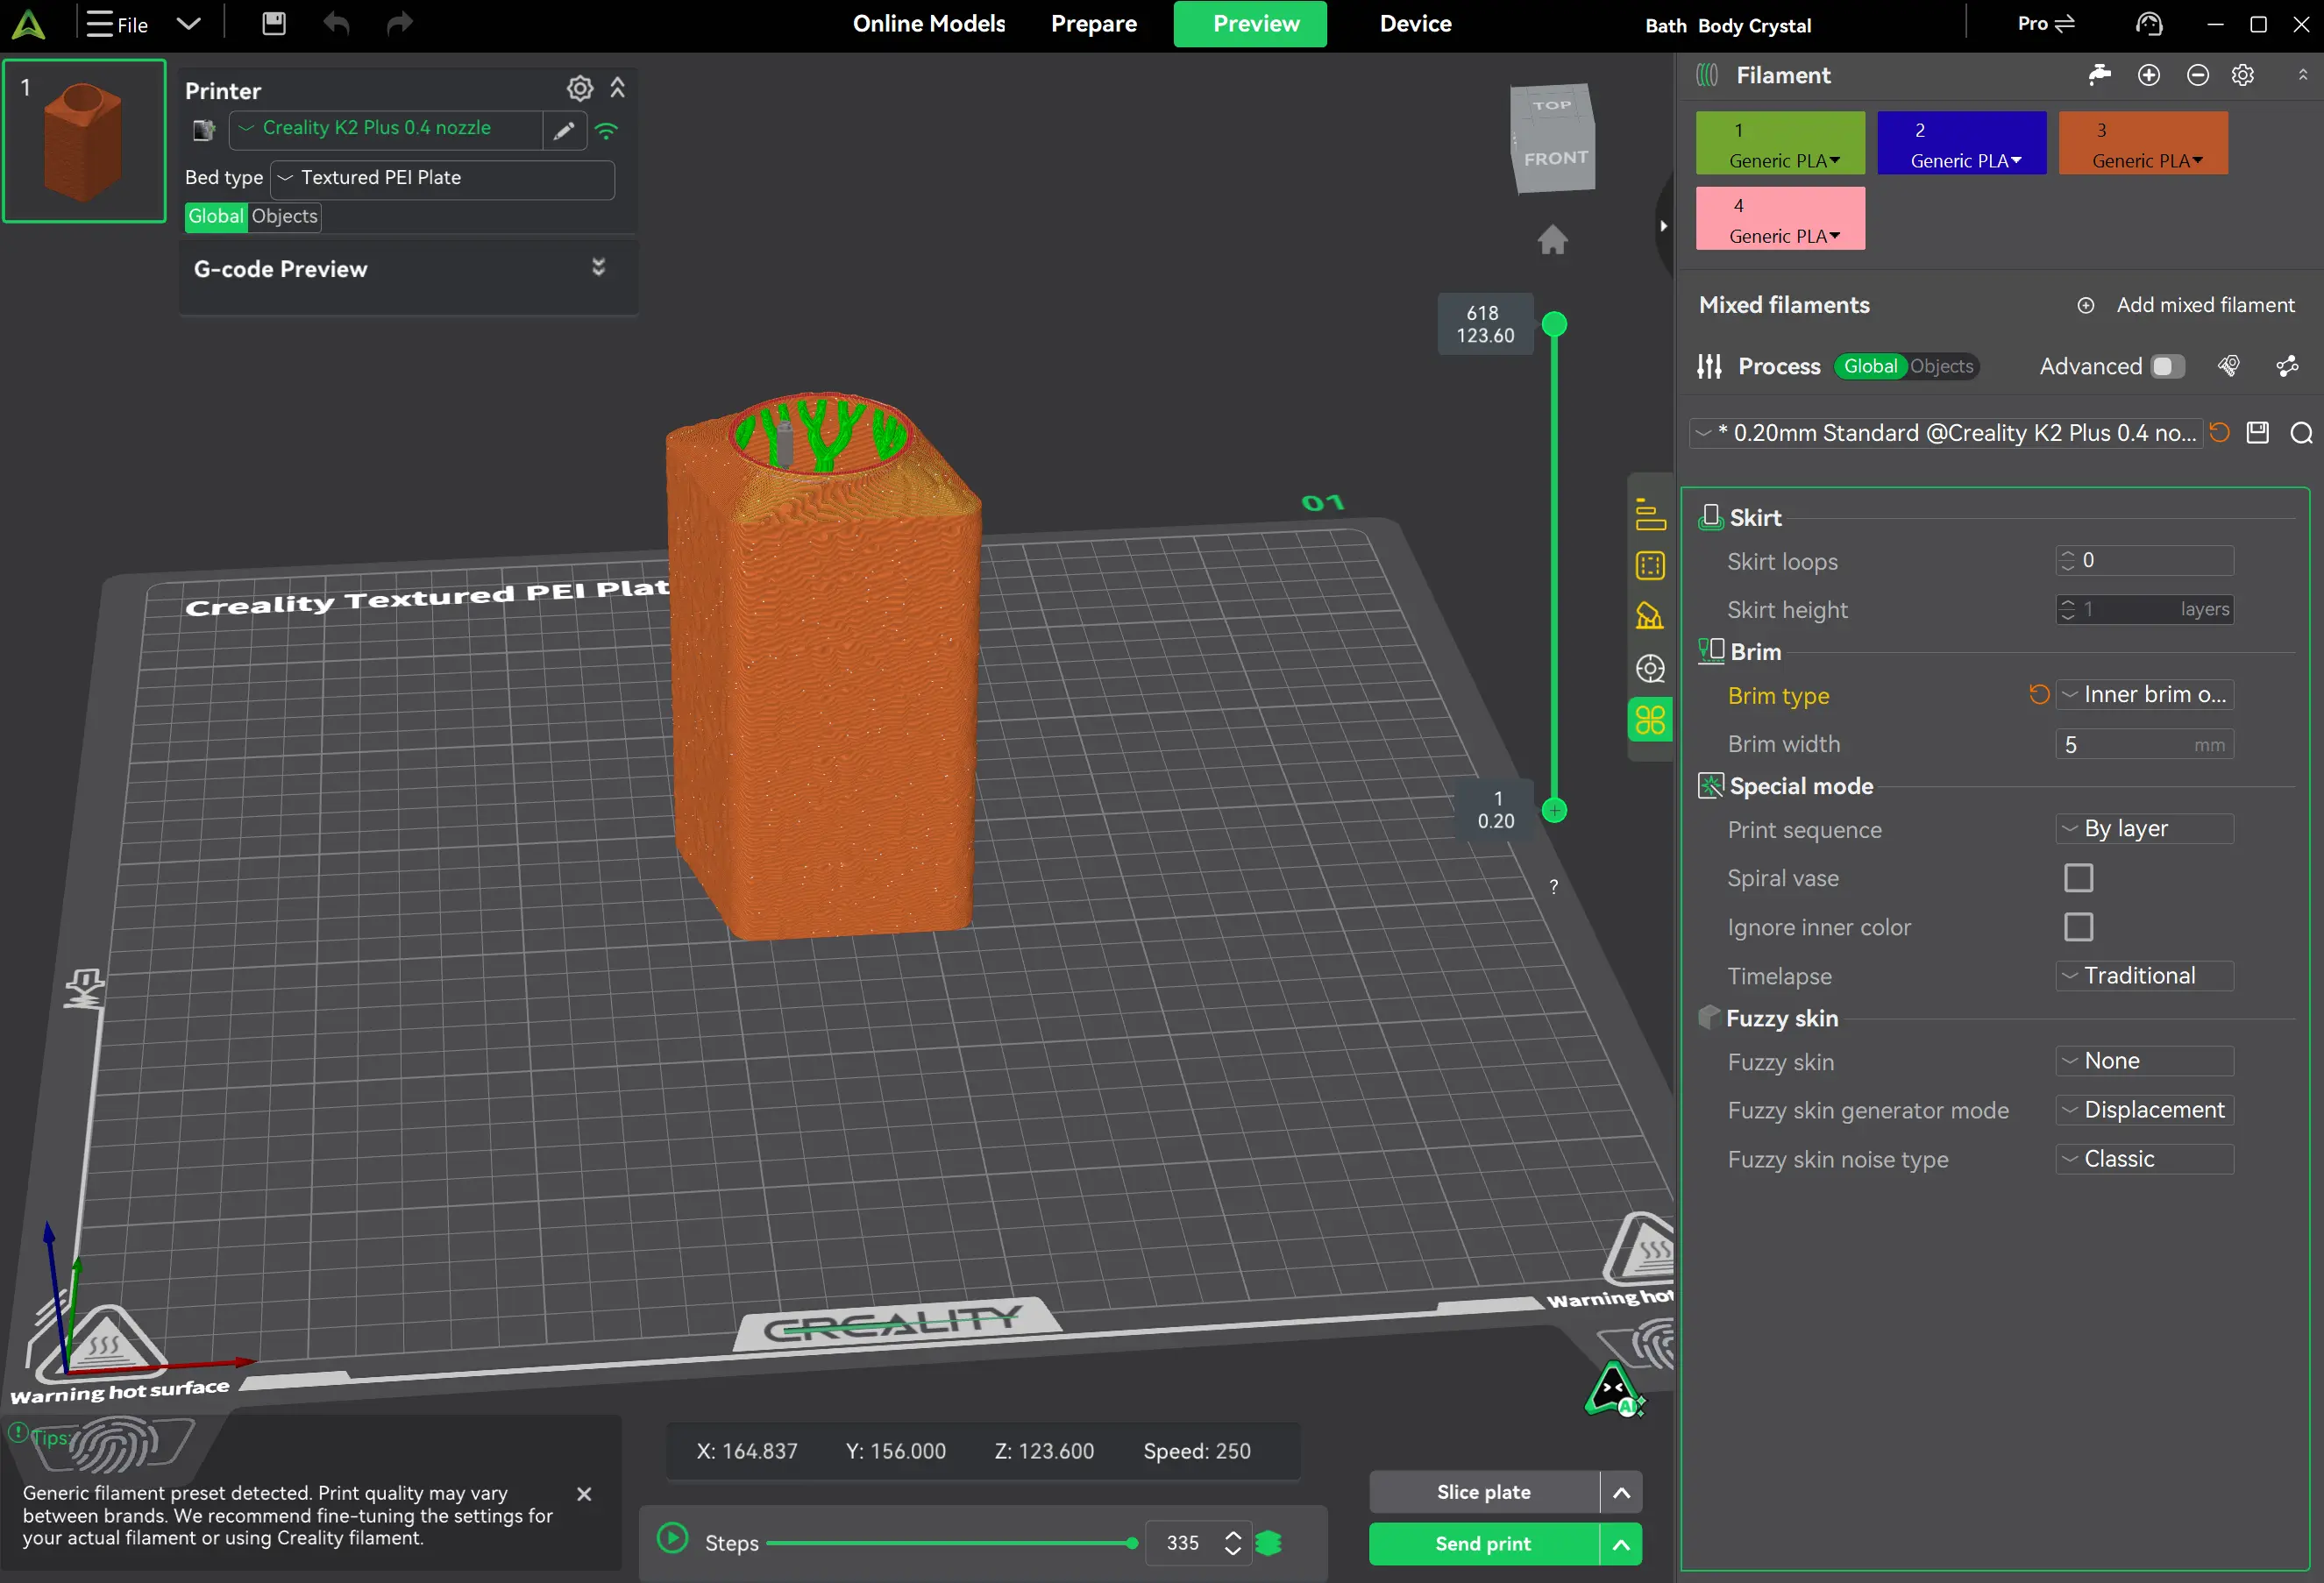
Task: Enable the Spiral vase checkbox
Action: 2078,878
